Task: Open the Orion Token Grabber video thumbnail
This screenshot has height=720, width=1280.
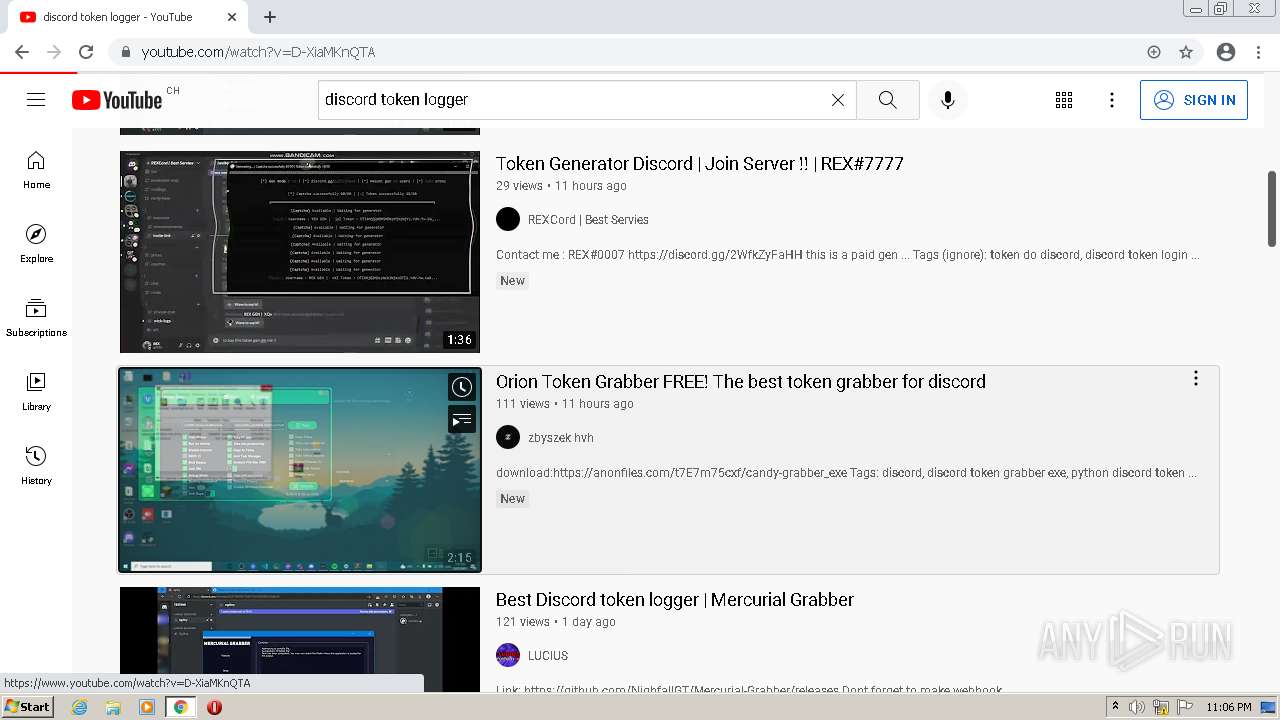Action: tap(300, 470)
